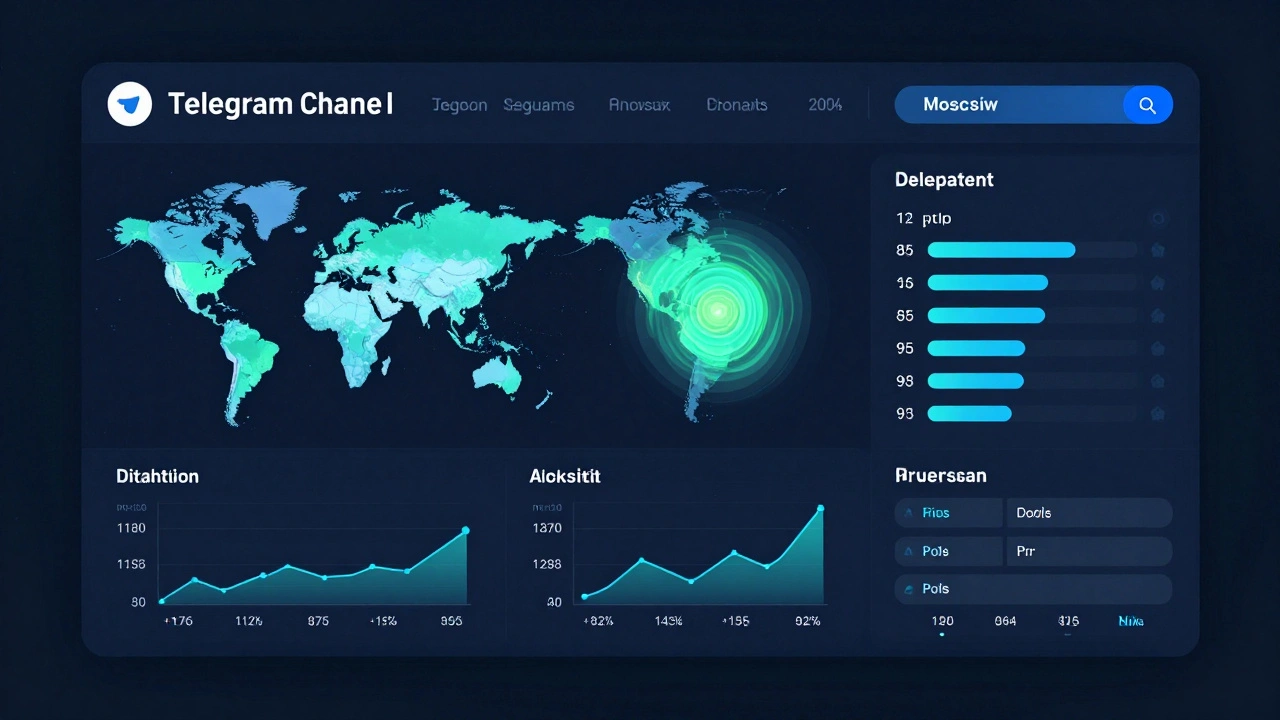Click the home icon beside the bottom 93 bar
Screen dimensions: 1280x720
coord(1159,413)
